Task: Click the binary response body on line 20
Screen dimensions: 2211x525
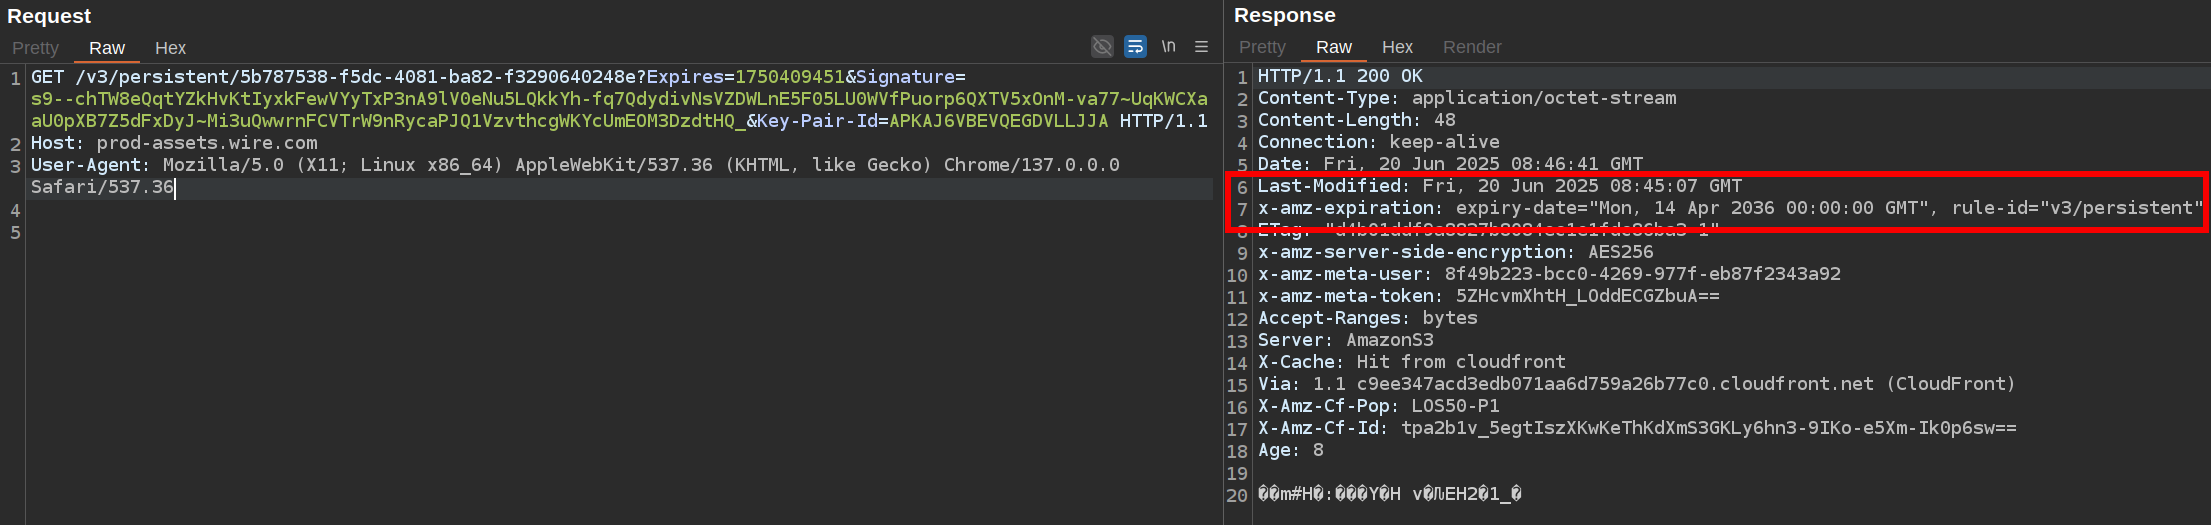Action: (x=1389, y=494)
